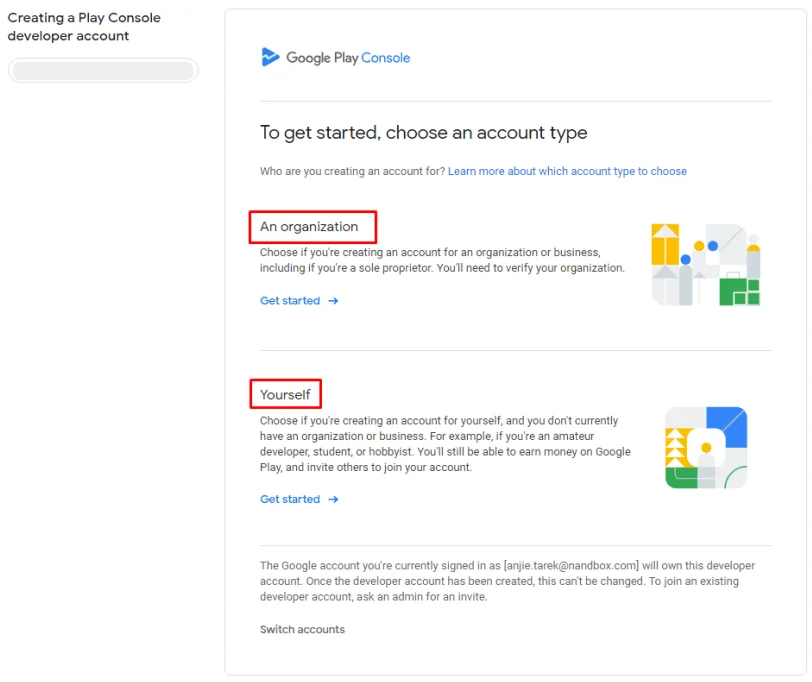Click the arrow beside Yourself's Get started
The image size is (812, 682).
[333, 499]
